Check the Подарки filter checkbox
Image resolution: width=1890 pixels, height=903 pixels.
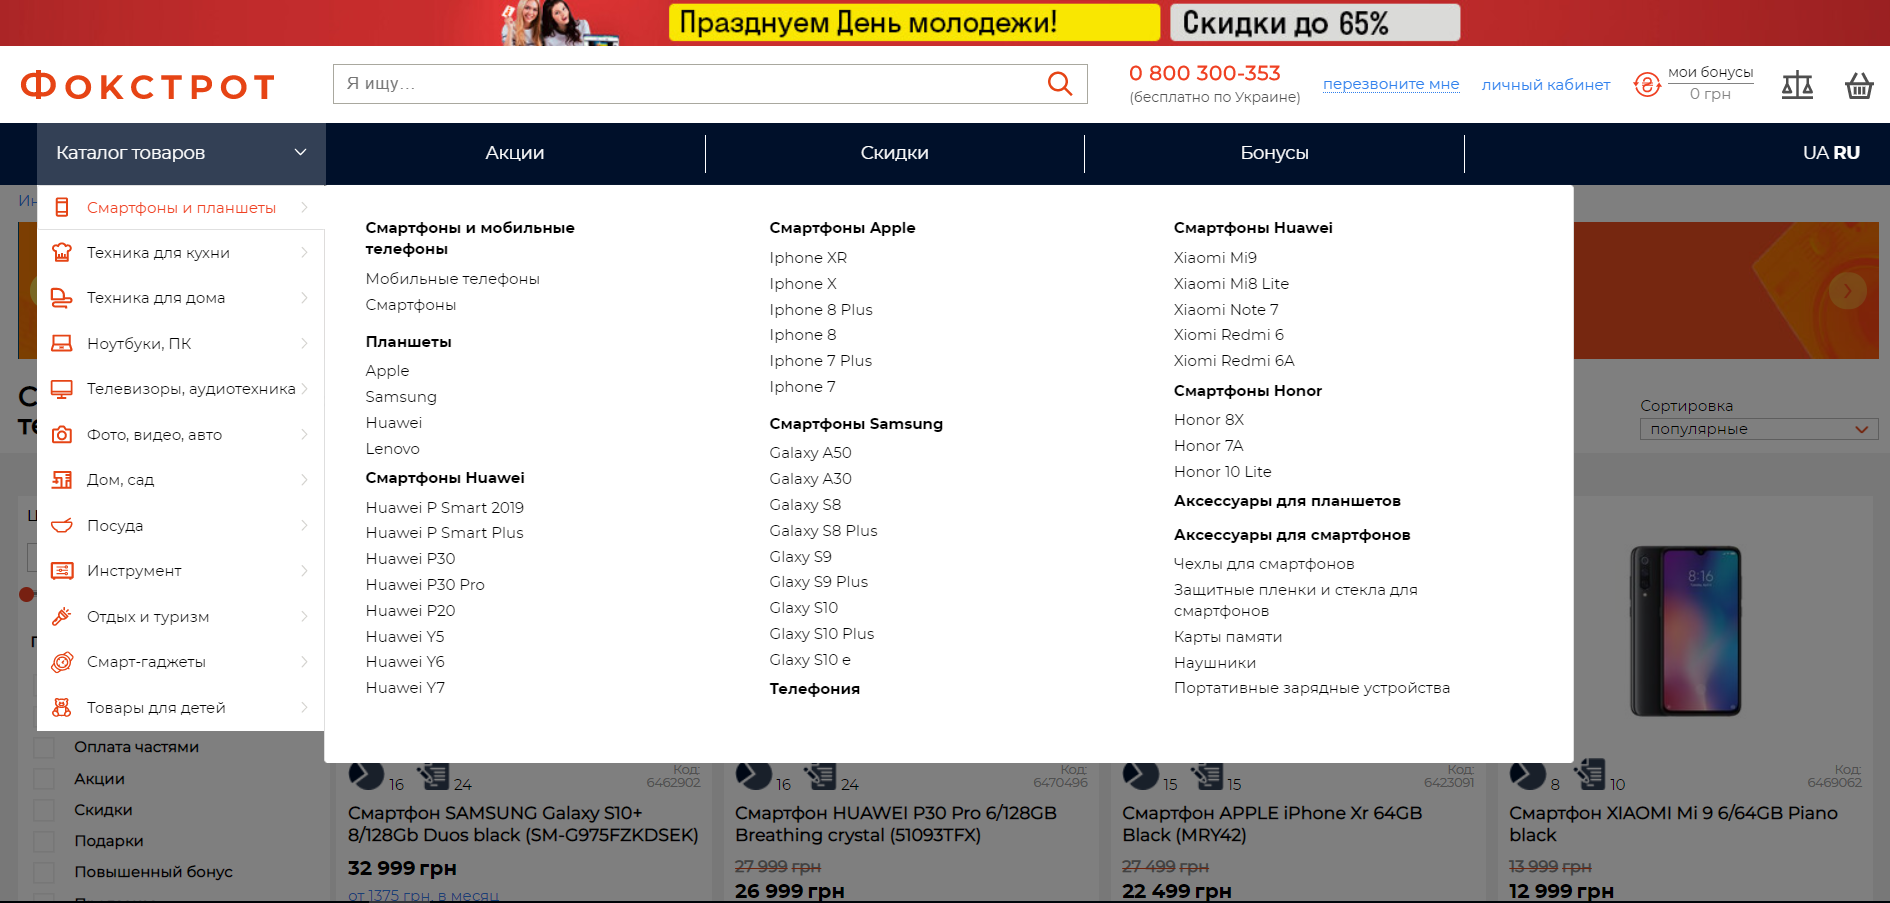click(x=44, y=841)
